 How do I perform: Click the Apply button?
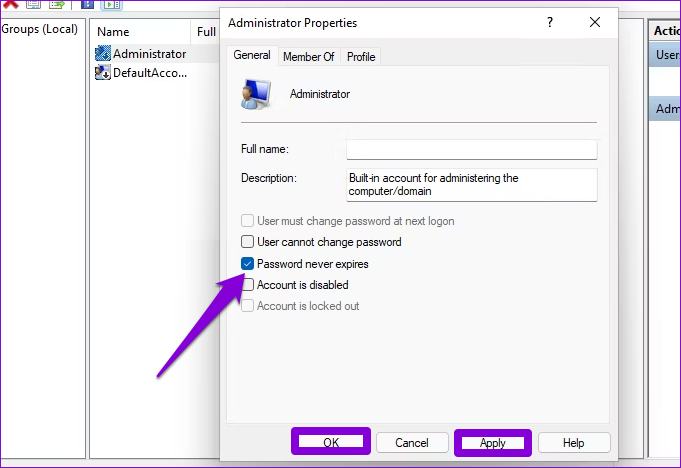pos(493,443)
